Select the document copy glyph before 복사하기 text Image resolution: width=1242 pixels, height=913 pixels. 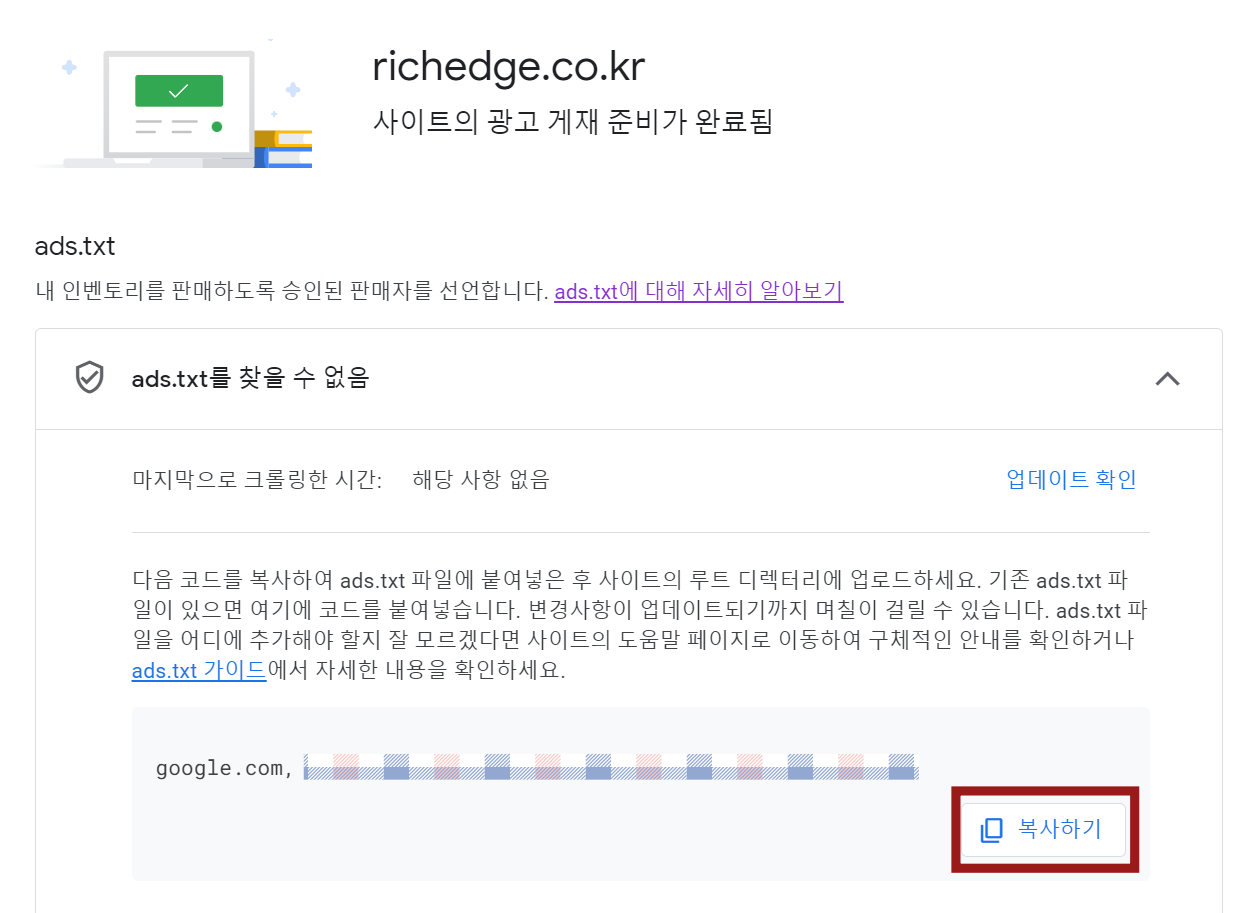click(991, 829)
